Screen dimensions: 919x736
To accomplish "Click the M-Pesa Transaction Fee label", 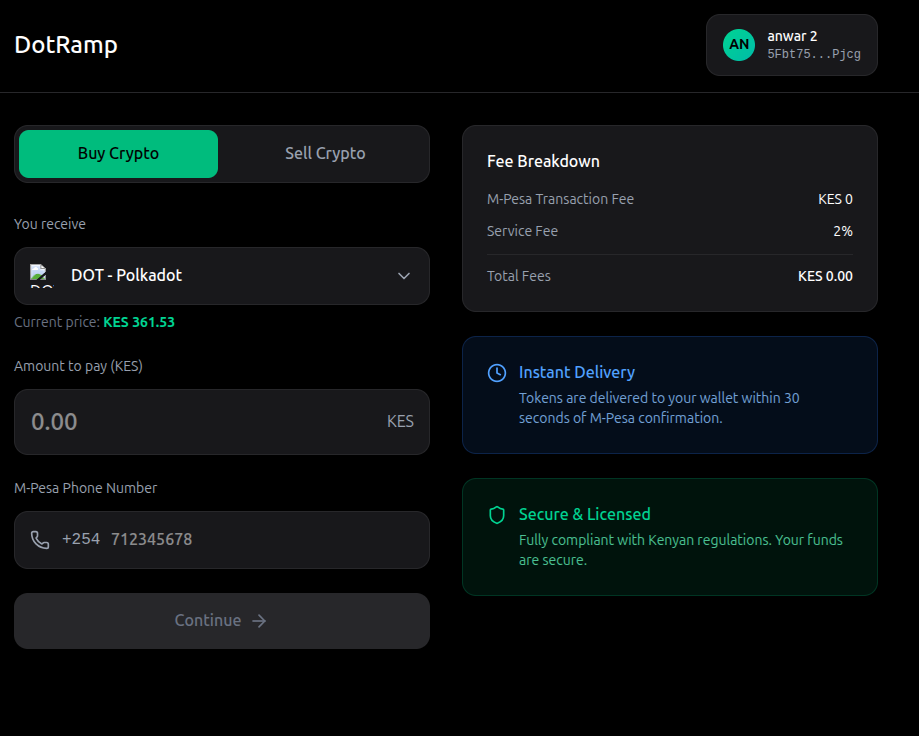I will point(560,199).
